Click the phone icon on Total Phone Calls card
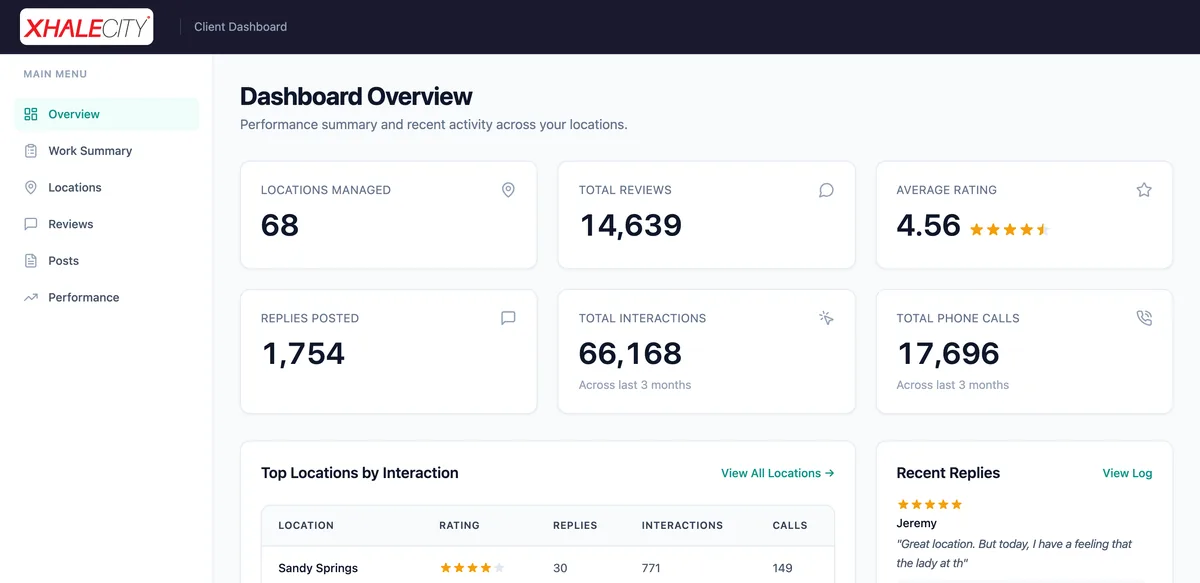This screenshot has width=1200, height=583. 1144,318
